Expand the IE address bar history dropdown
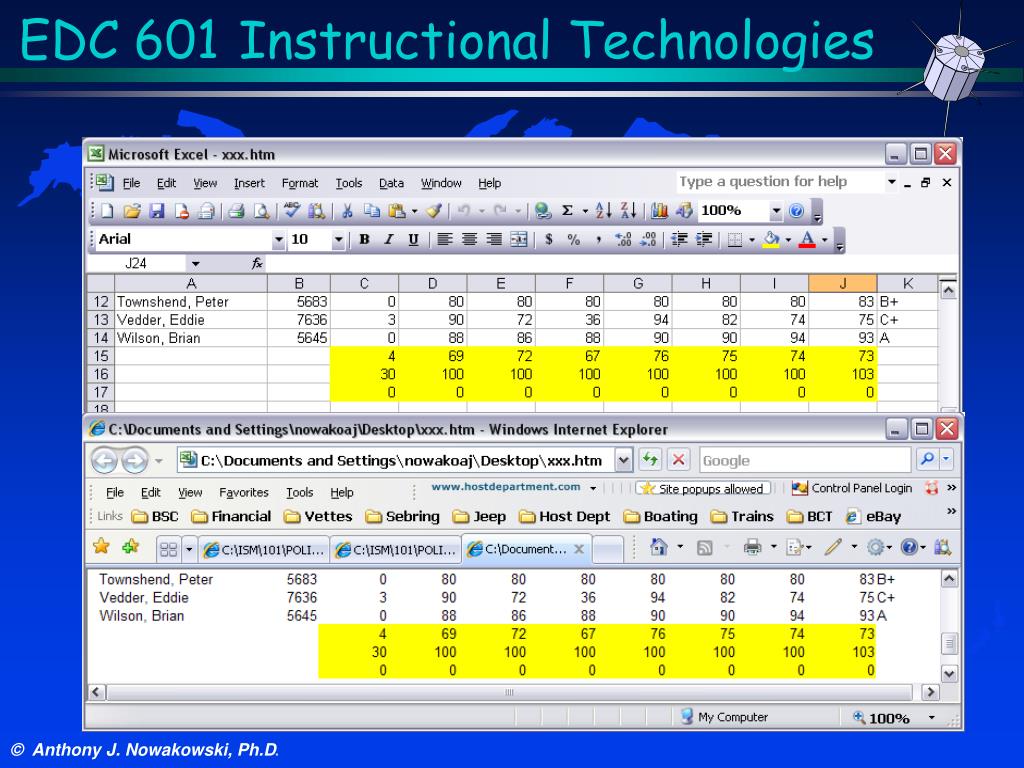 (624, 460)
